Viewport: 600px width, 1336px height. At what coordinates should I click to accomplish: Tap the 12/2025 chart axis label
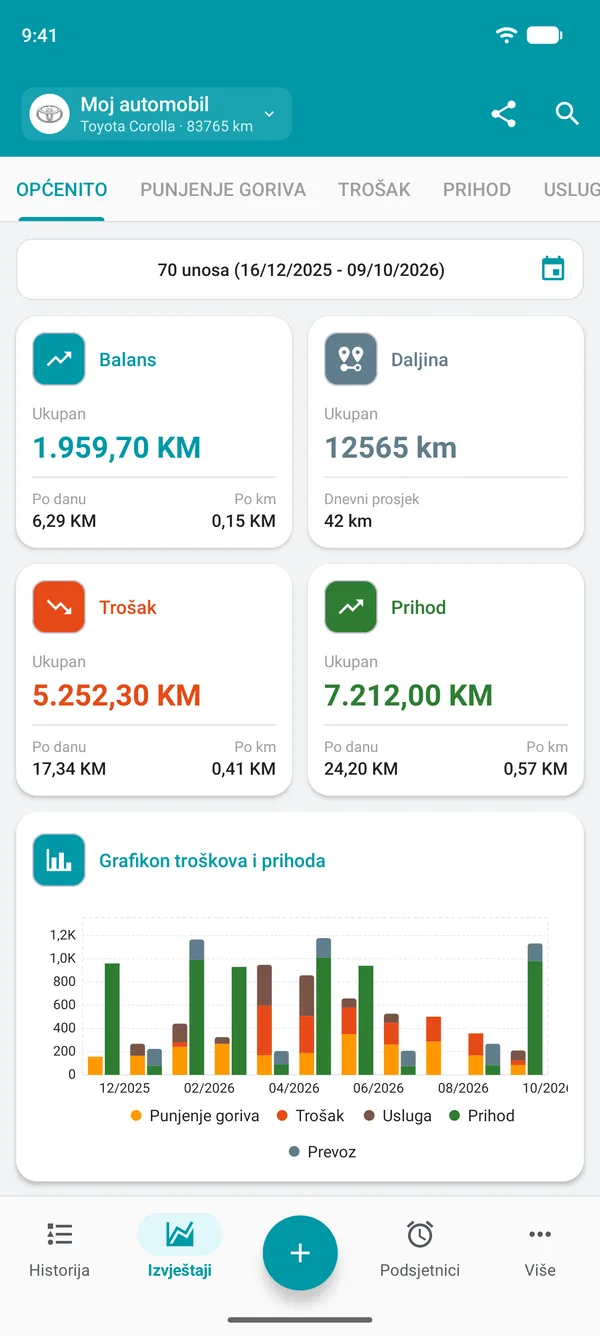(125, 1088)
